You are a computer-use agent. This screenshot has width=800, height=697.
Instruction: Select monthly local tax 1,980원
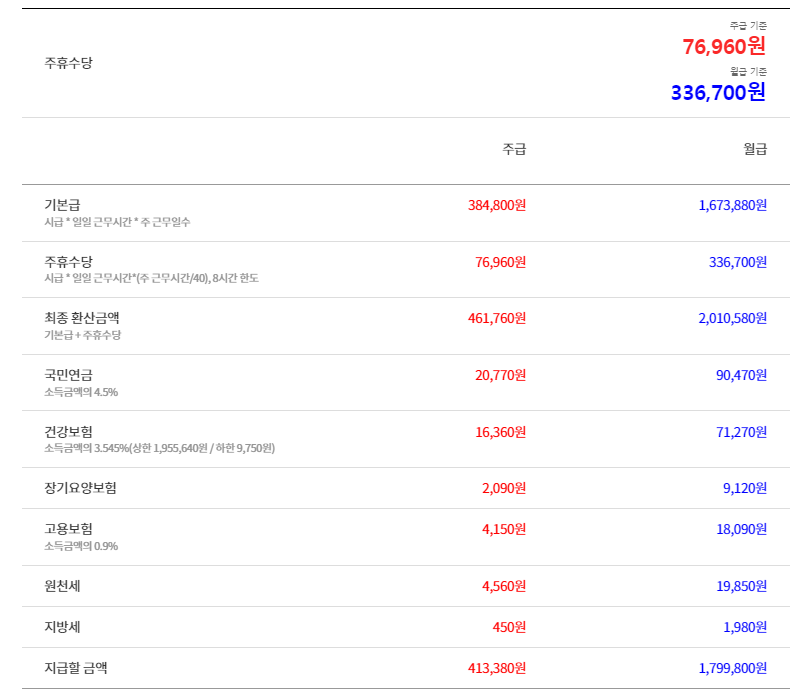(745, 627)
